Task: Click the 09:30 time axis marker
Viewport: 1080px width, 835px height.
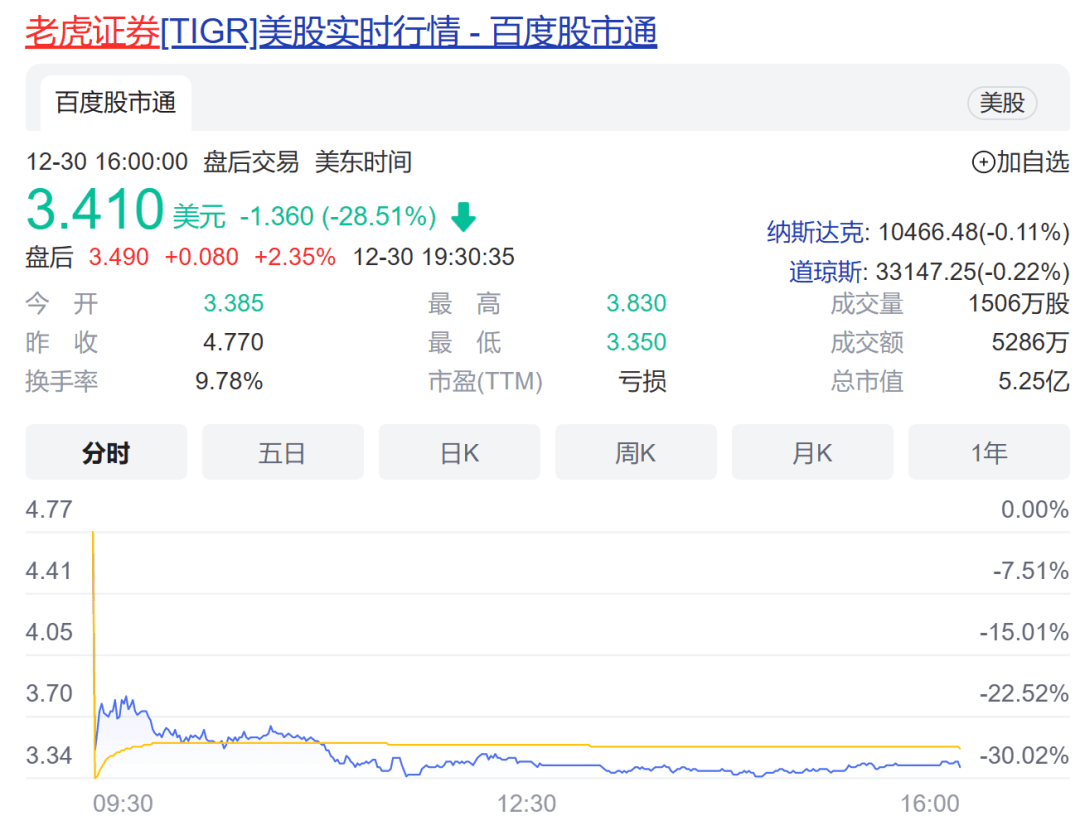Action: click(123, 804)
